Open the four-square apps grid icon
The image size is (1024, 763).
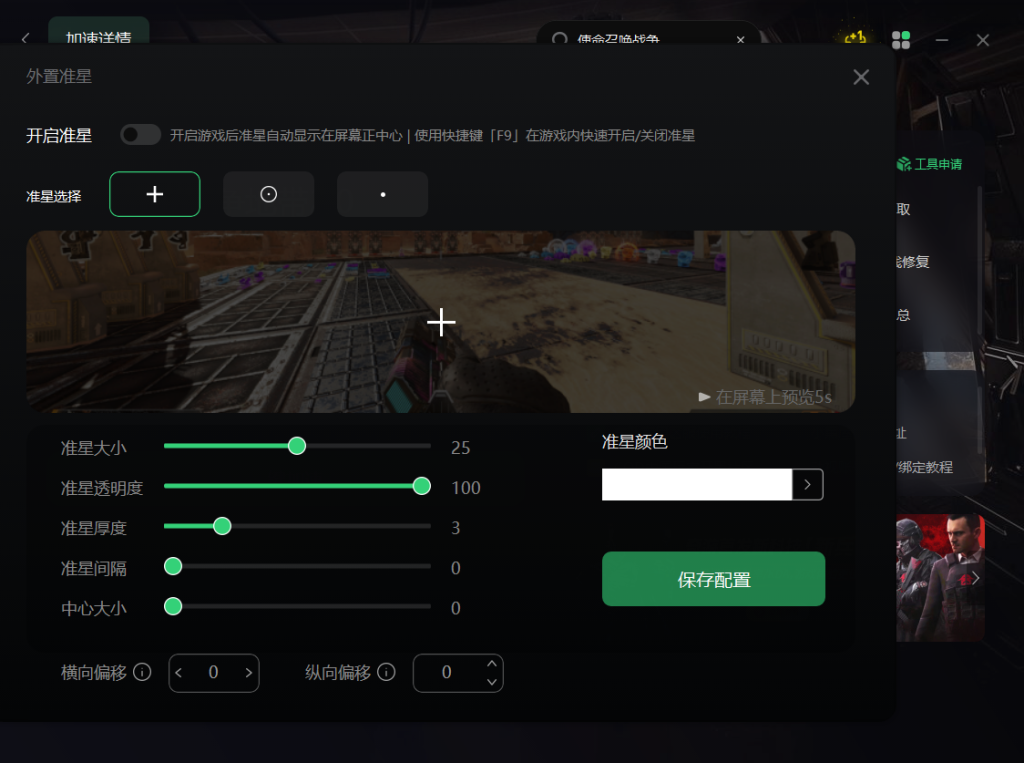tap(901, 40)
